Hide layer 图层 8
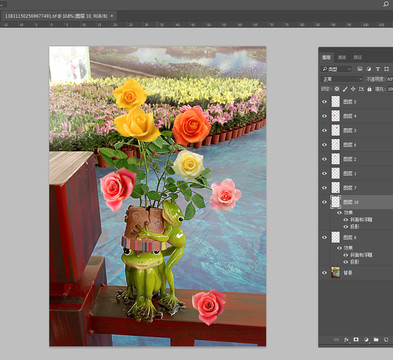This screenshot has height=360, width=393. 324,237
